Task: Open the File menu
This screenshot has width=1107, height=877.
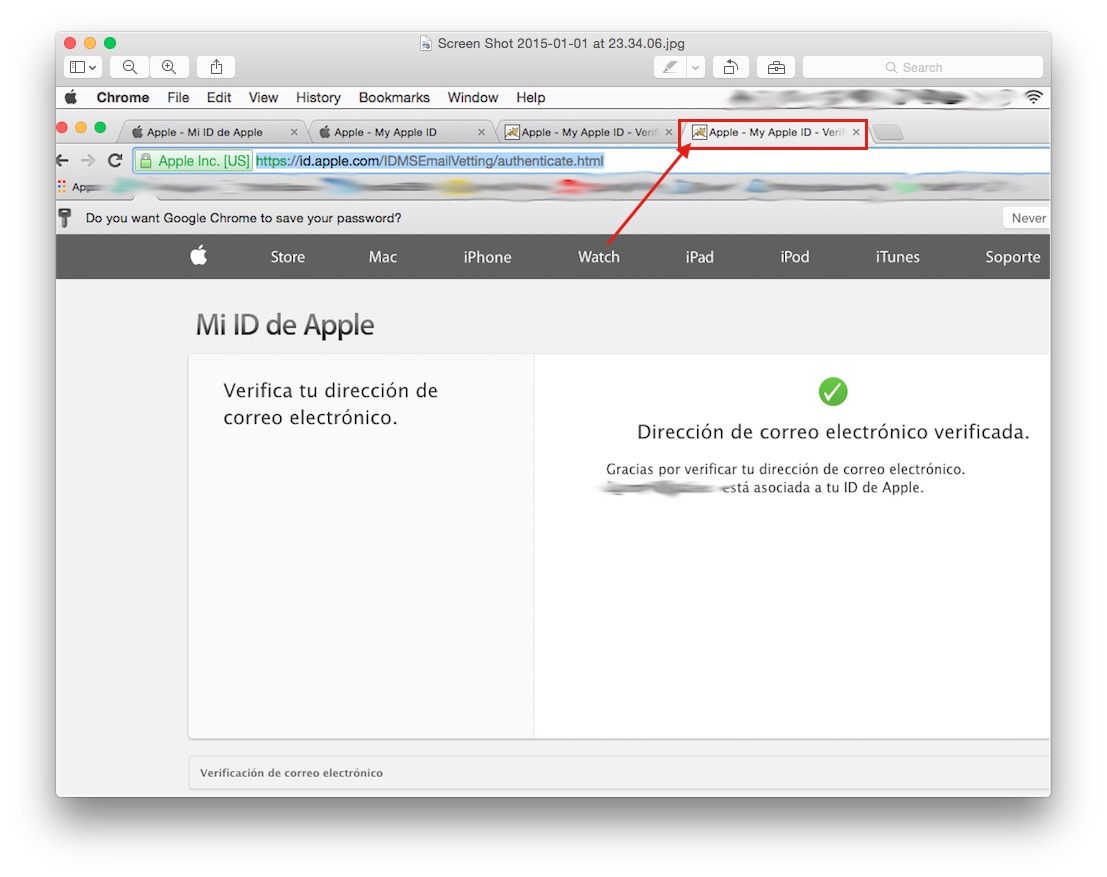Action: [x=178, y=97]
